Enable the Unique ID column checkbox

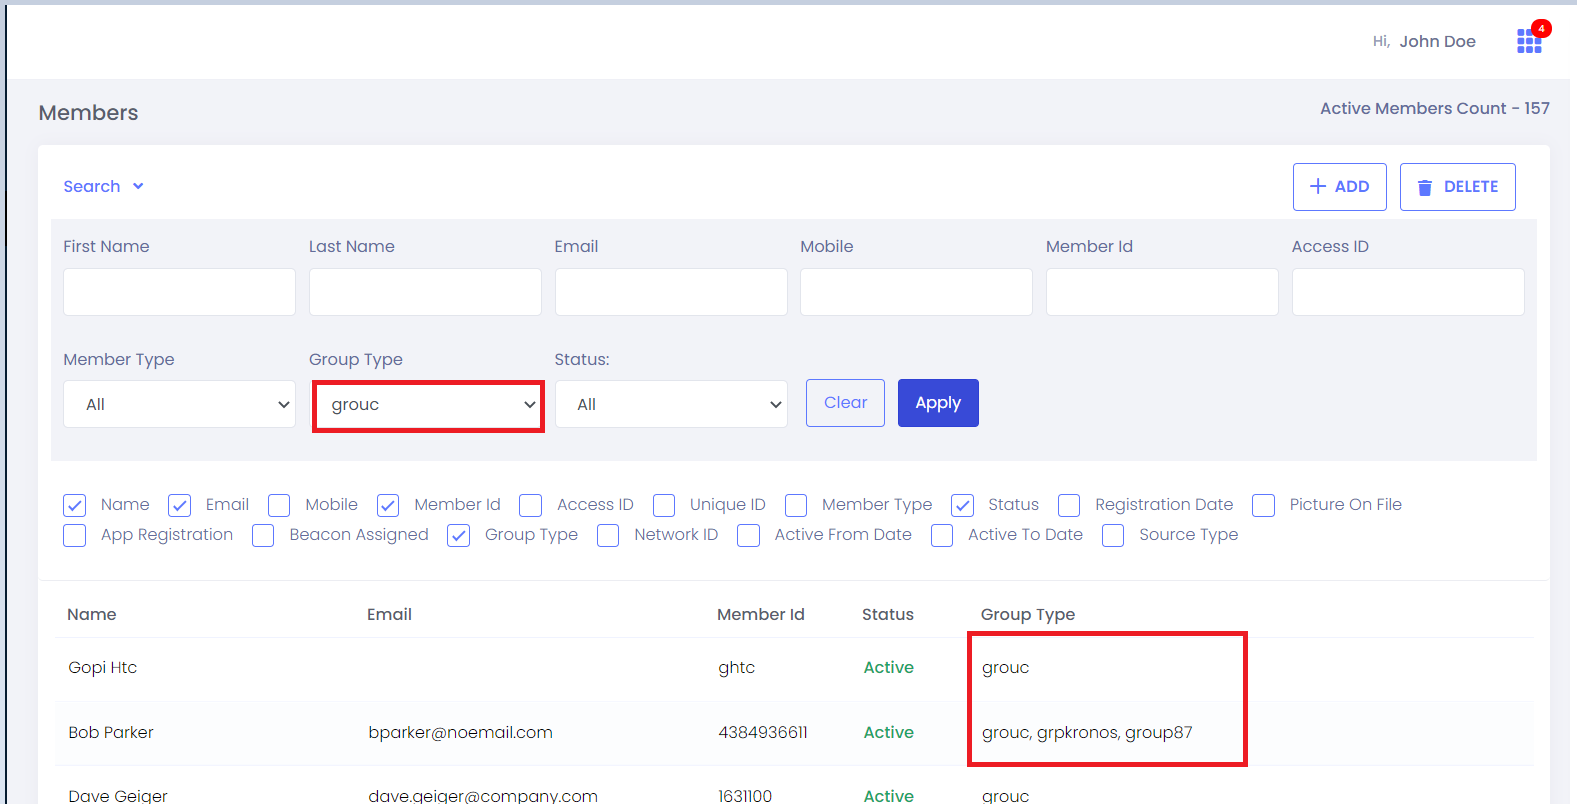tap(664, 505)
